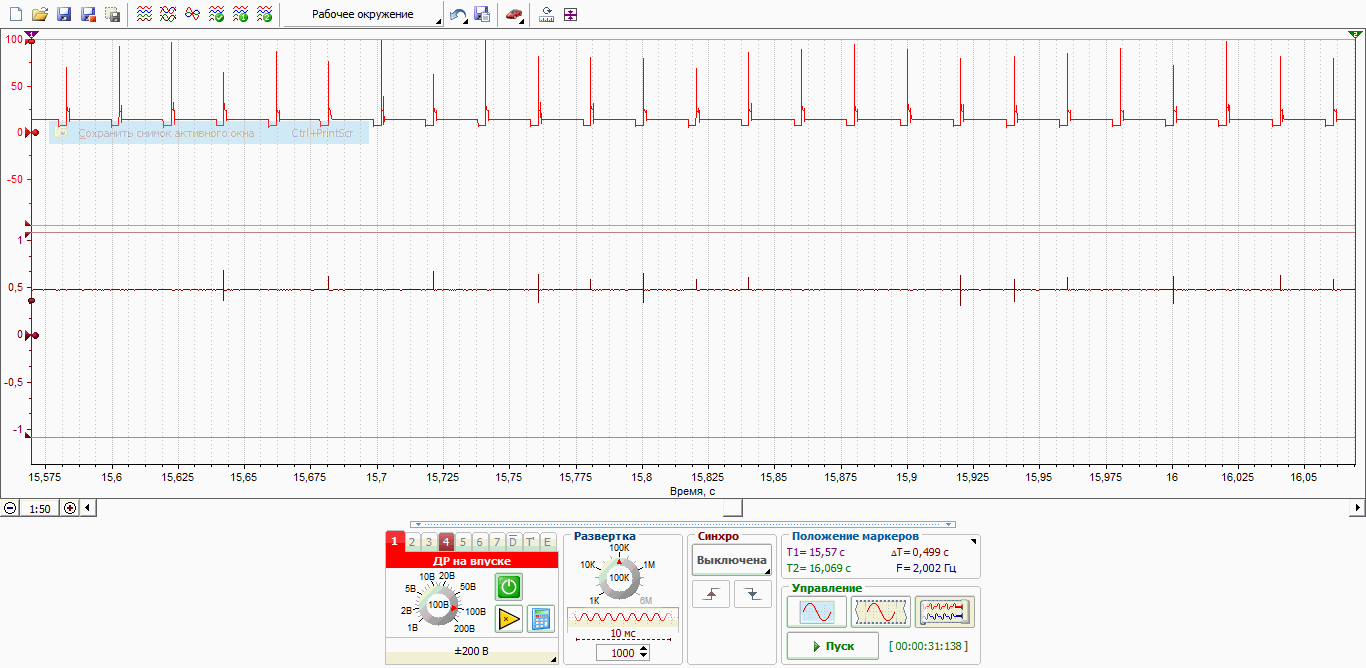
Task: Click the blue floppy save icon
Action: pyautogui.click(x=63, y=15)
